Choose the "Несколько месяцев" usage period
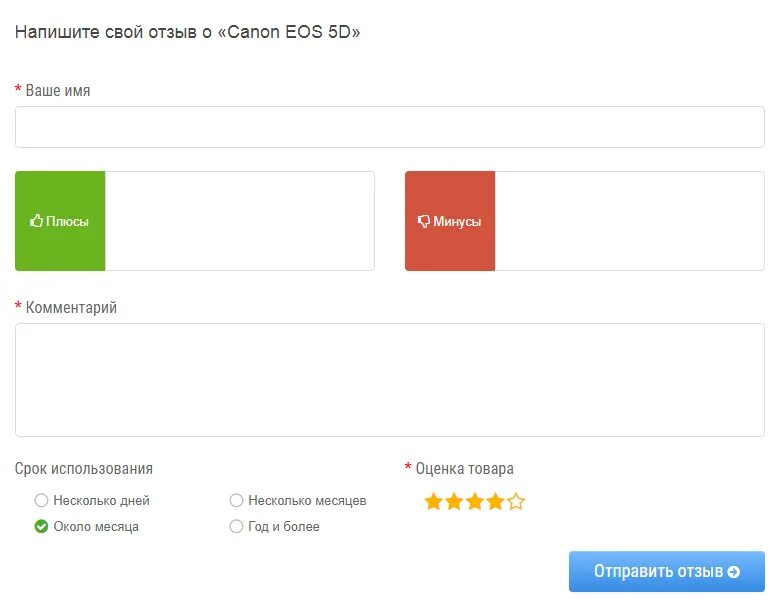This screenshot has width=780, height=611. click(236, 500)
